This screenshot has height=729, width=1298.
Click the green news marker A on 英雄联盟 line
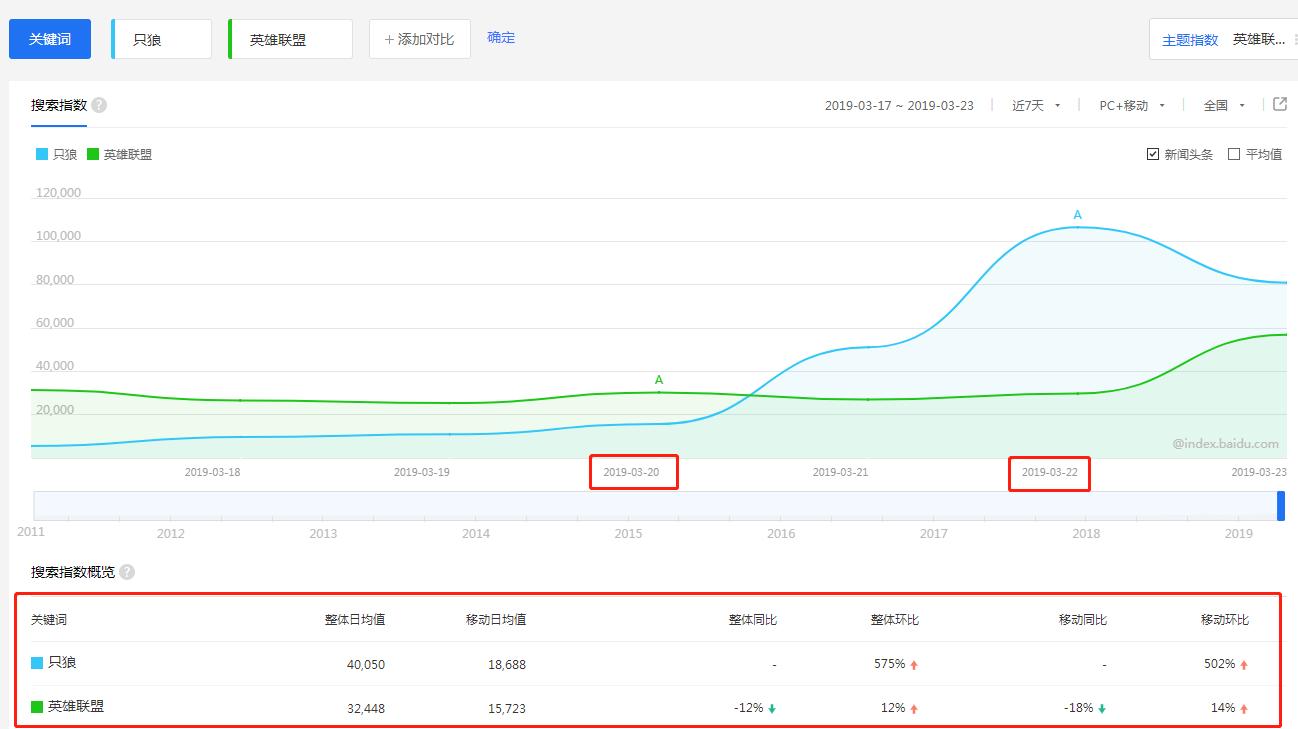659,380
